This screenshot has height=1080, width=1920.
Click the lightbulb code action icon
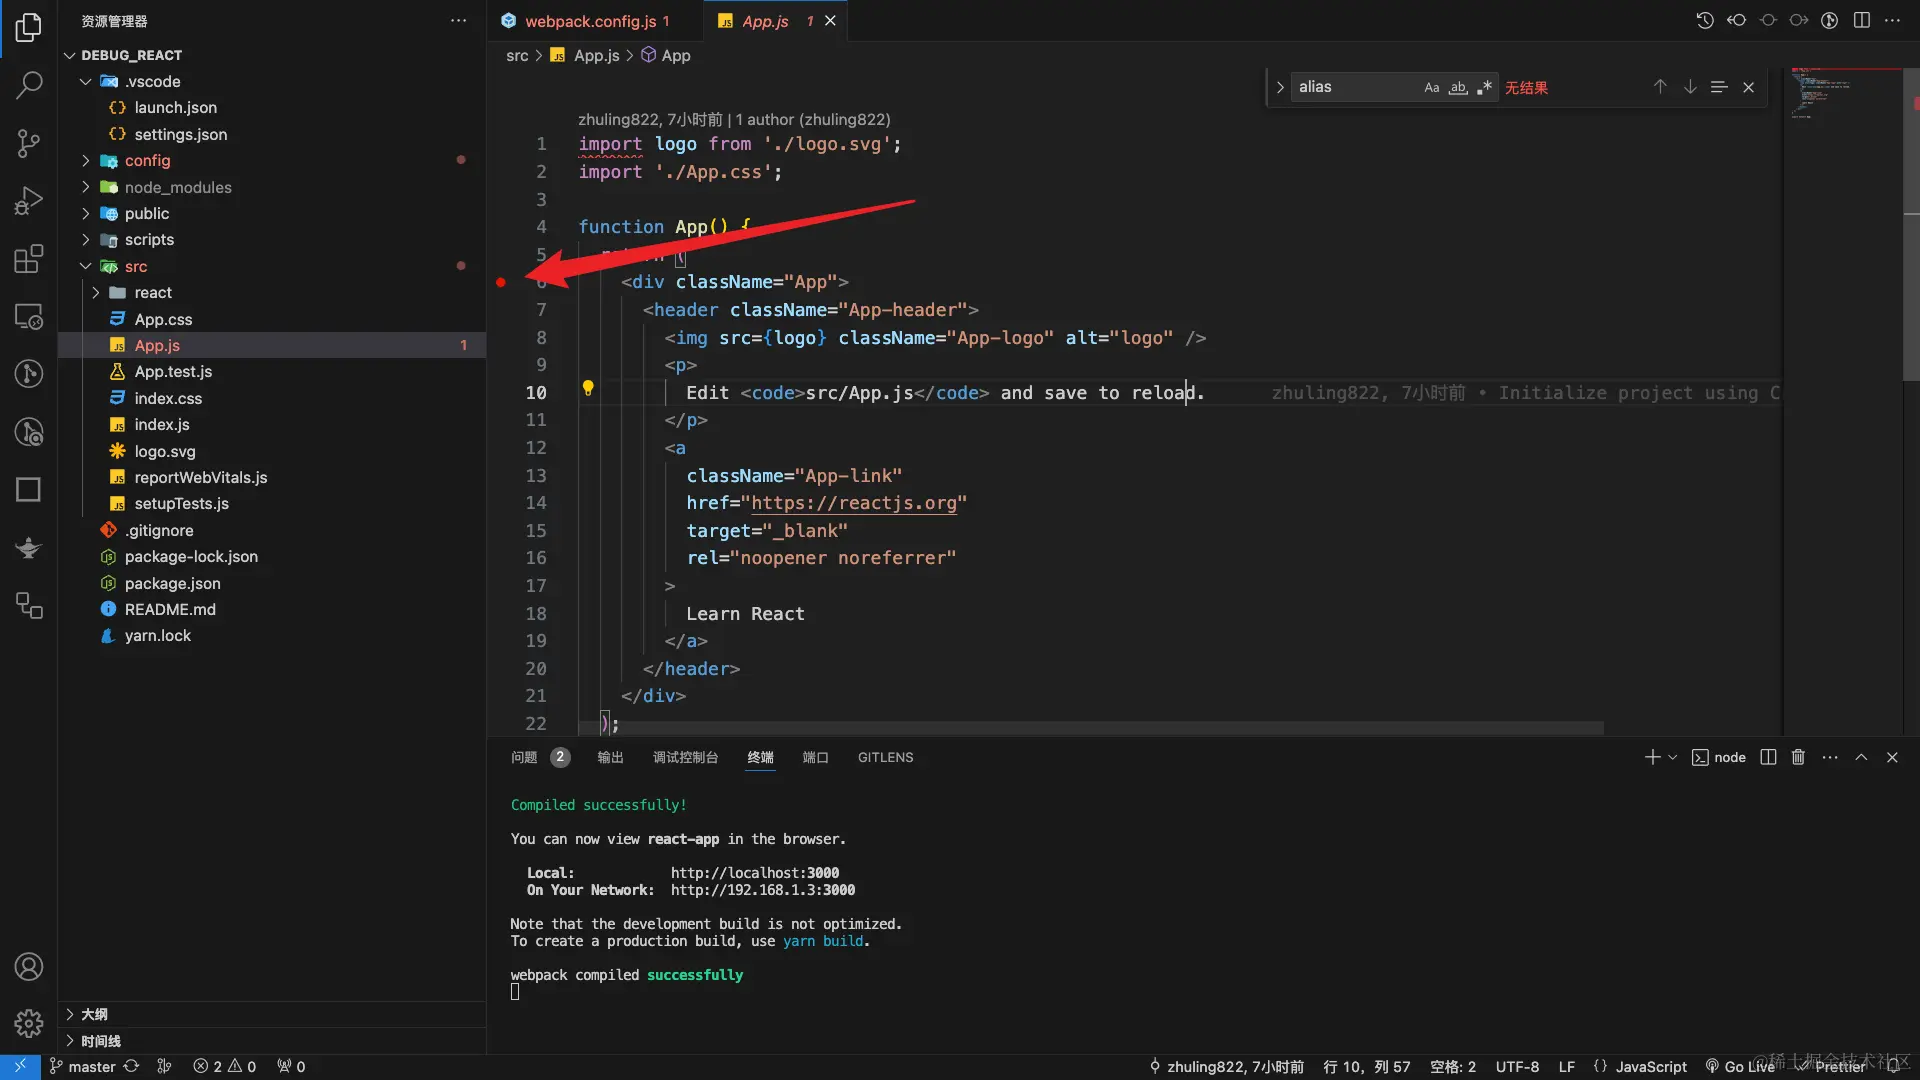pyautogui.click(x=588, y=388)
